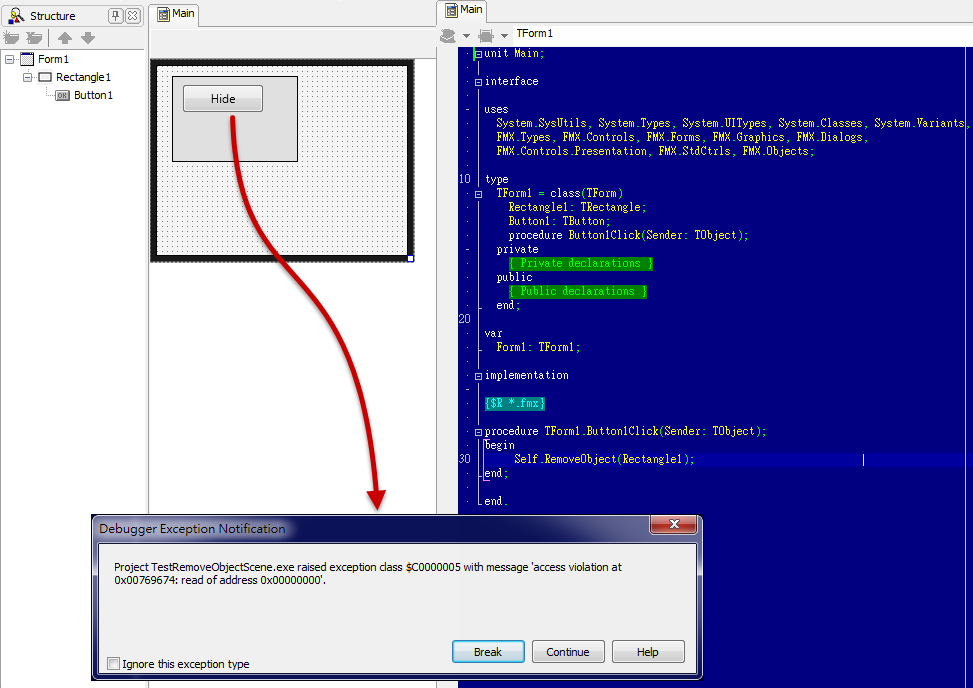The height and width of the screenshot is (688, 973).
Task: Open Help from the exception dialog
Action: (648, 652)
